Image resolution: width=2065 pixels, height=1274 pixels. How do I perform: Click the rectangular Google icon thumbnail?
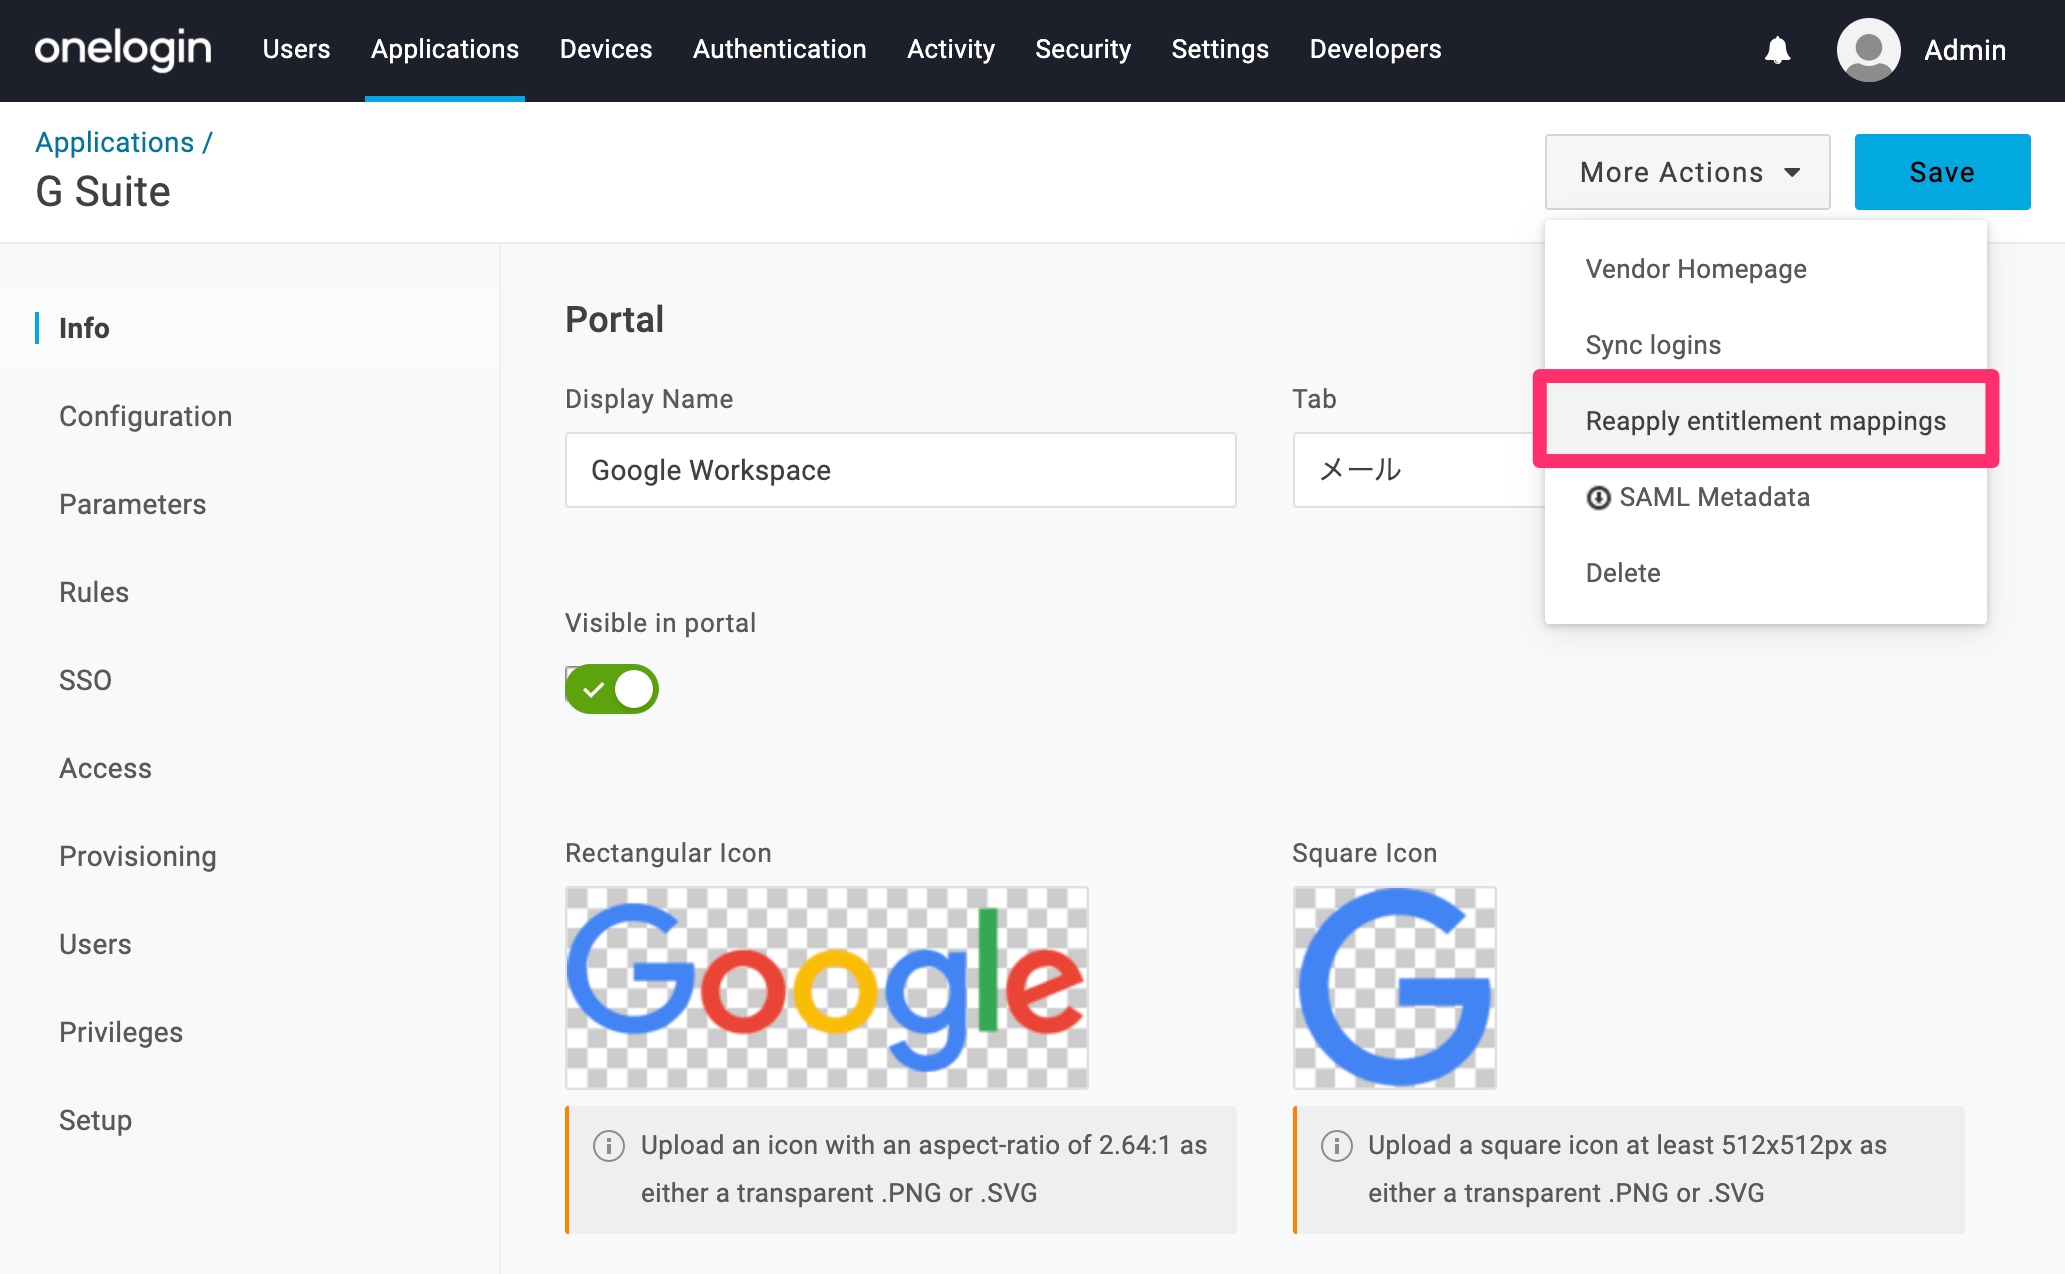point(827,988)
